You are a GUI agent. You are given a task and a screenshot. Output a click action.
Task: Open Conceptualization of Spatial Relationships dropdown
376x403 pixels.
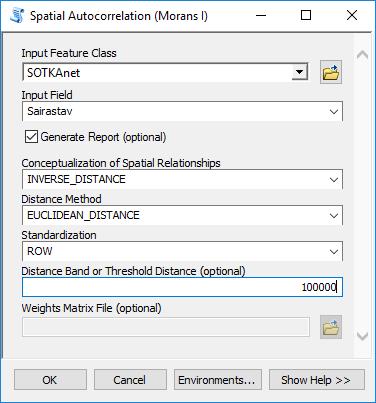(x=334, y=179)
